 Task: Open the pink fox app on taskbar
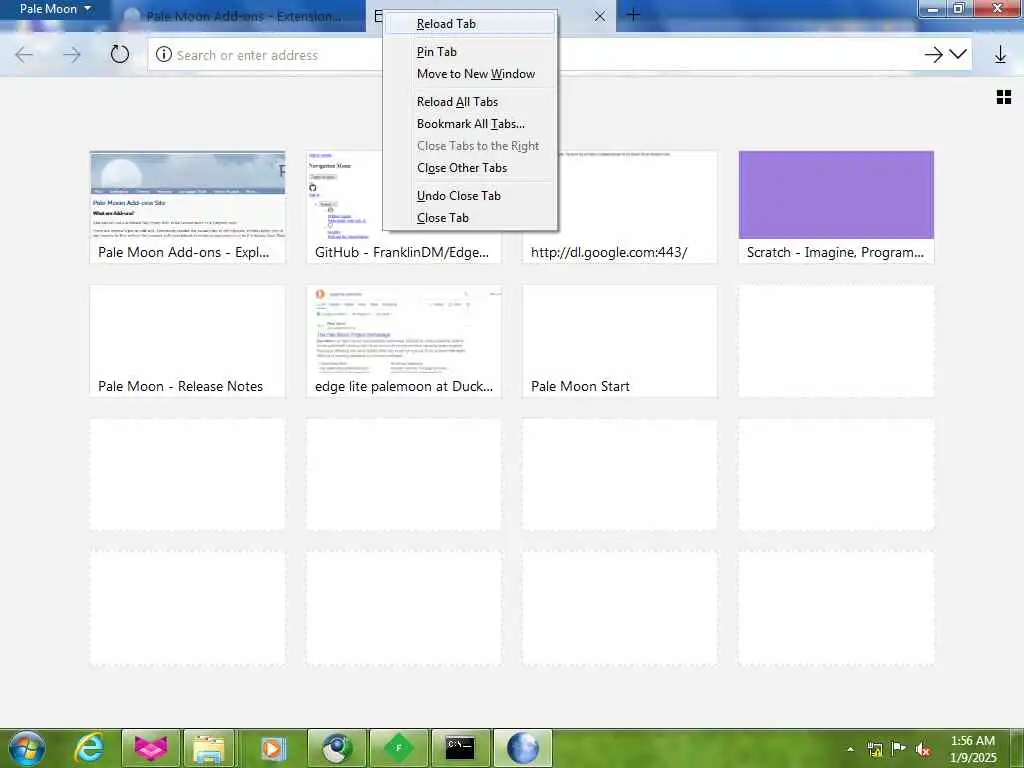[x=151, y=748]
